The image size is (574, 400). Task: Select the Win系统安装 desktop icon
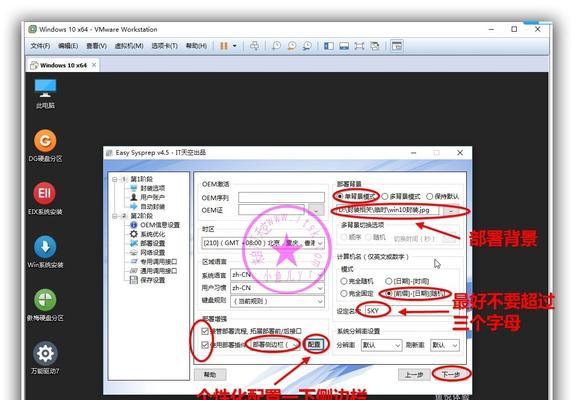(x=45, y=252)
